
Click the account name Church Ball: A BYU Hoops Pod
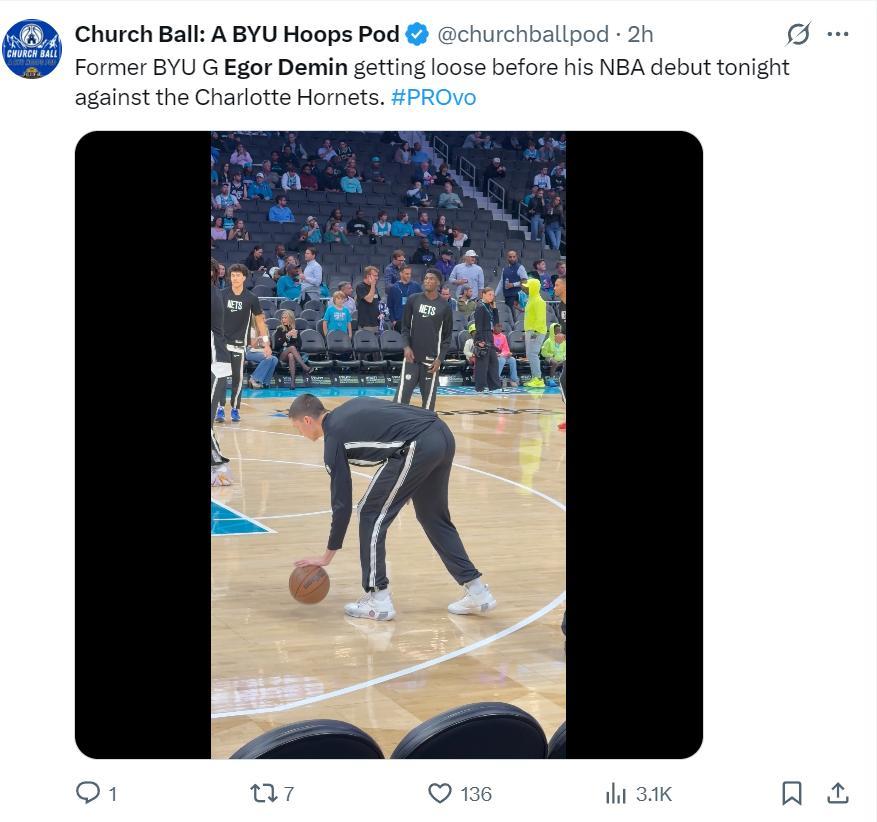tap(237, 34)
